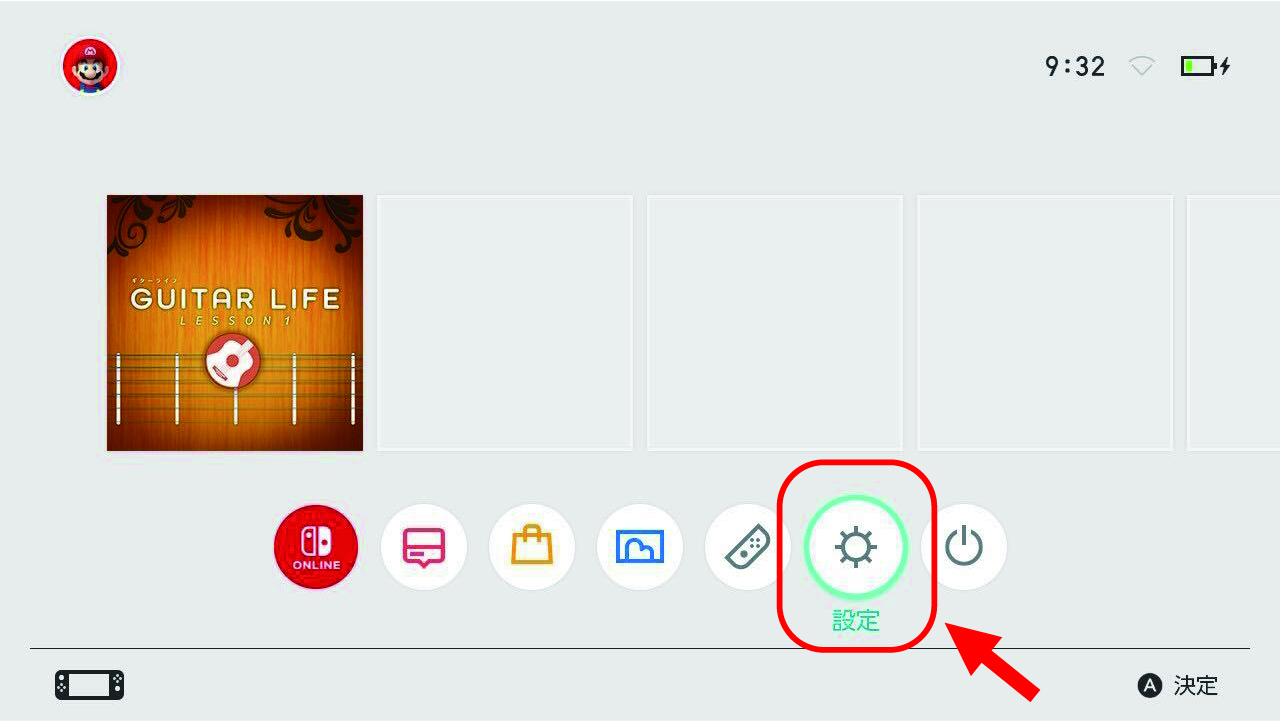This screenshot has width=1281, height=721.
Task: Open the News speech-bubble icon
Action: point(424,547)
